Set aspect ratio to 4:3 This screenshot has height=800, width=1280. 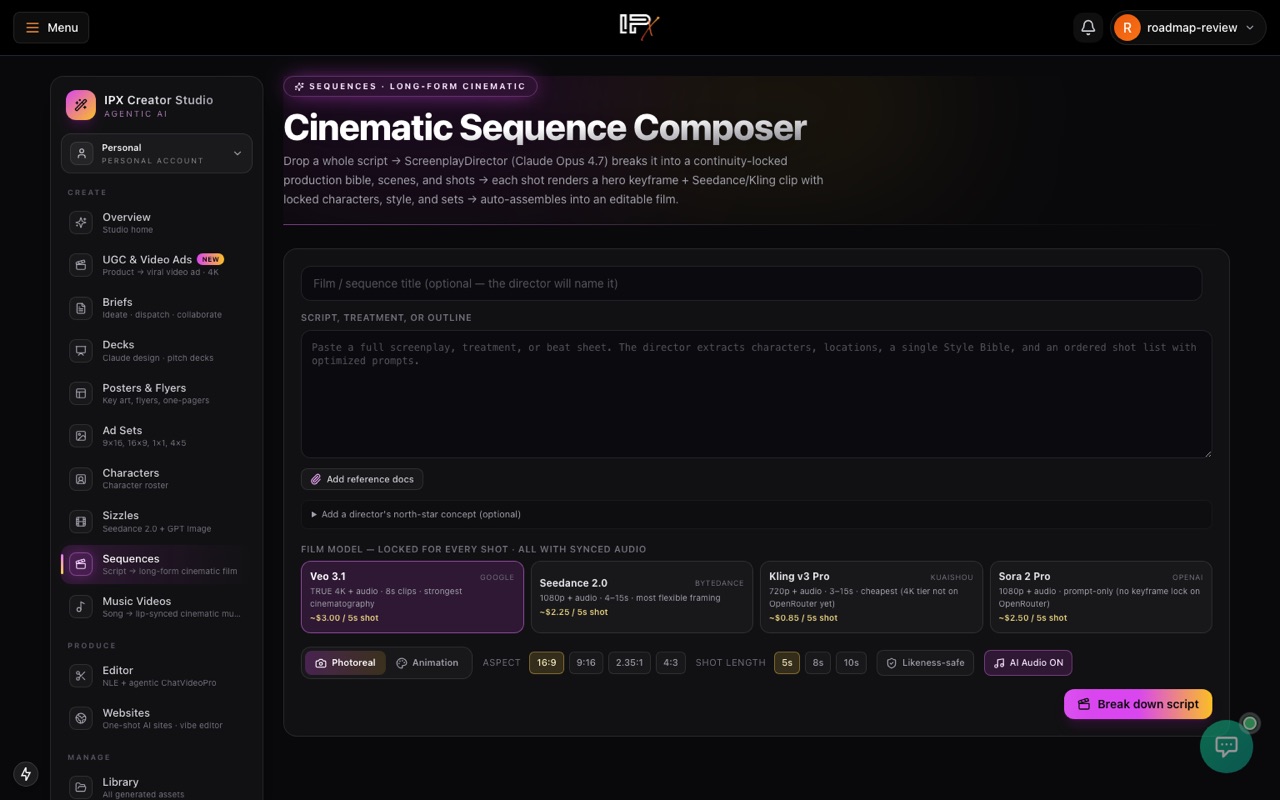tap(671, 662)
